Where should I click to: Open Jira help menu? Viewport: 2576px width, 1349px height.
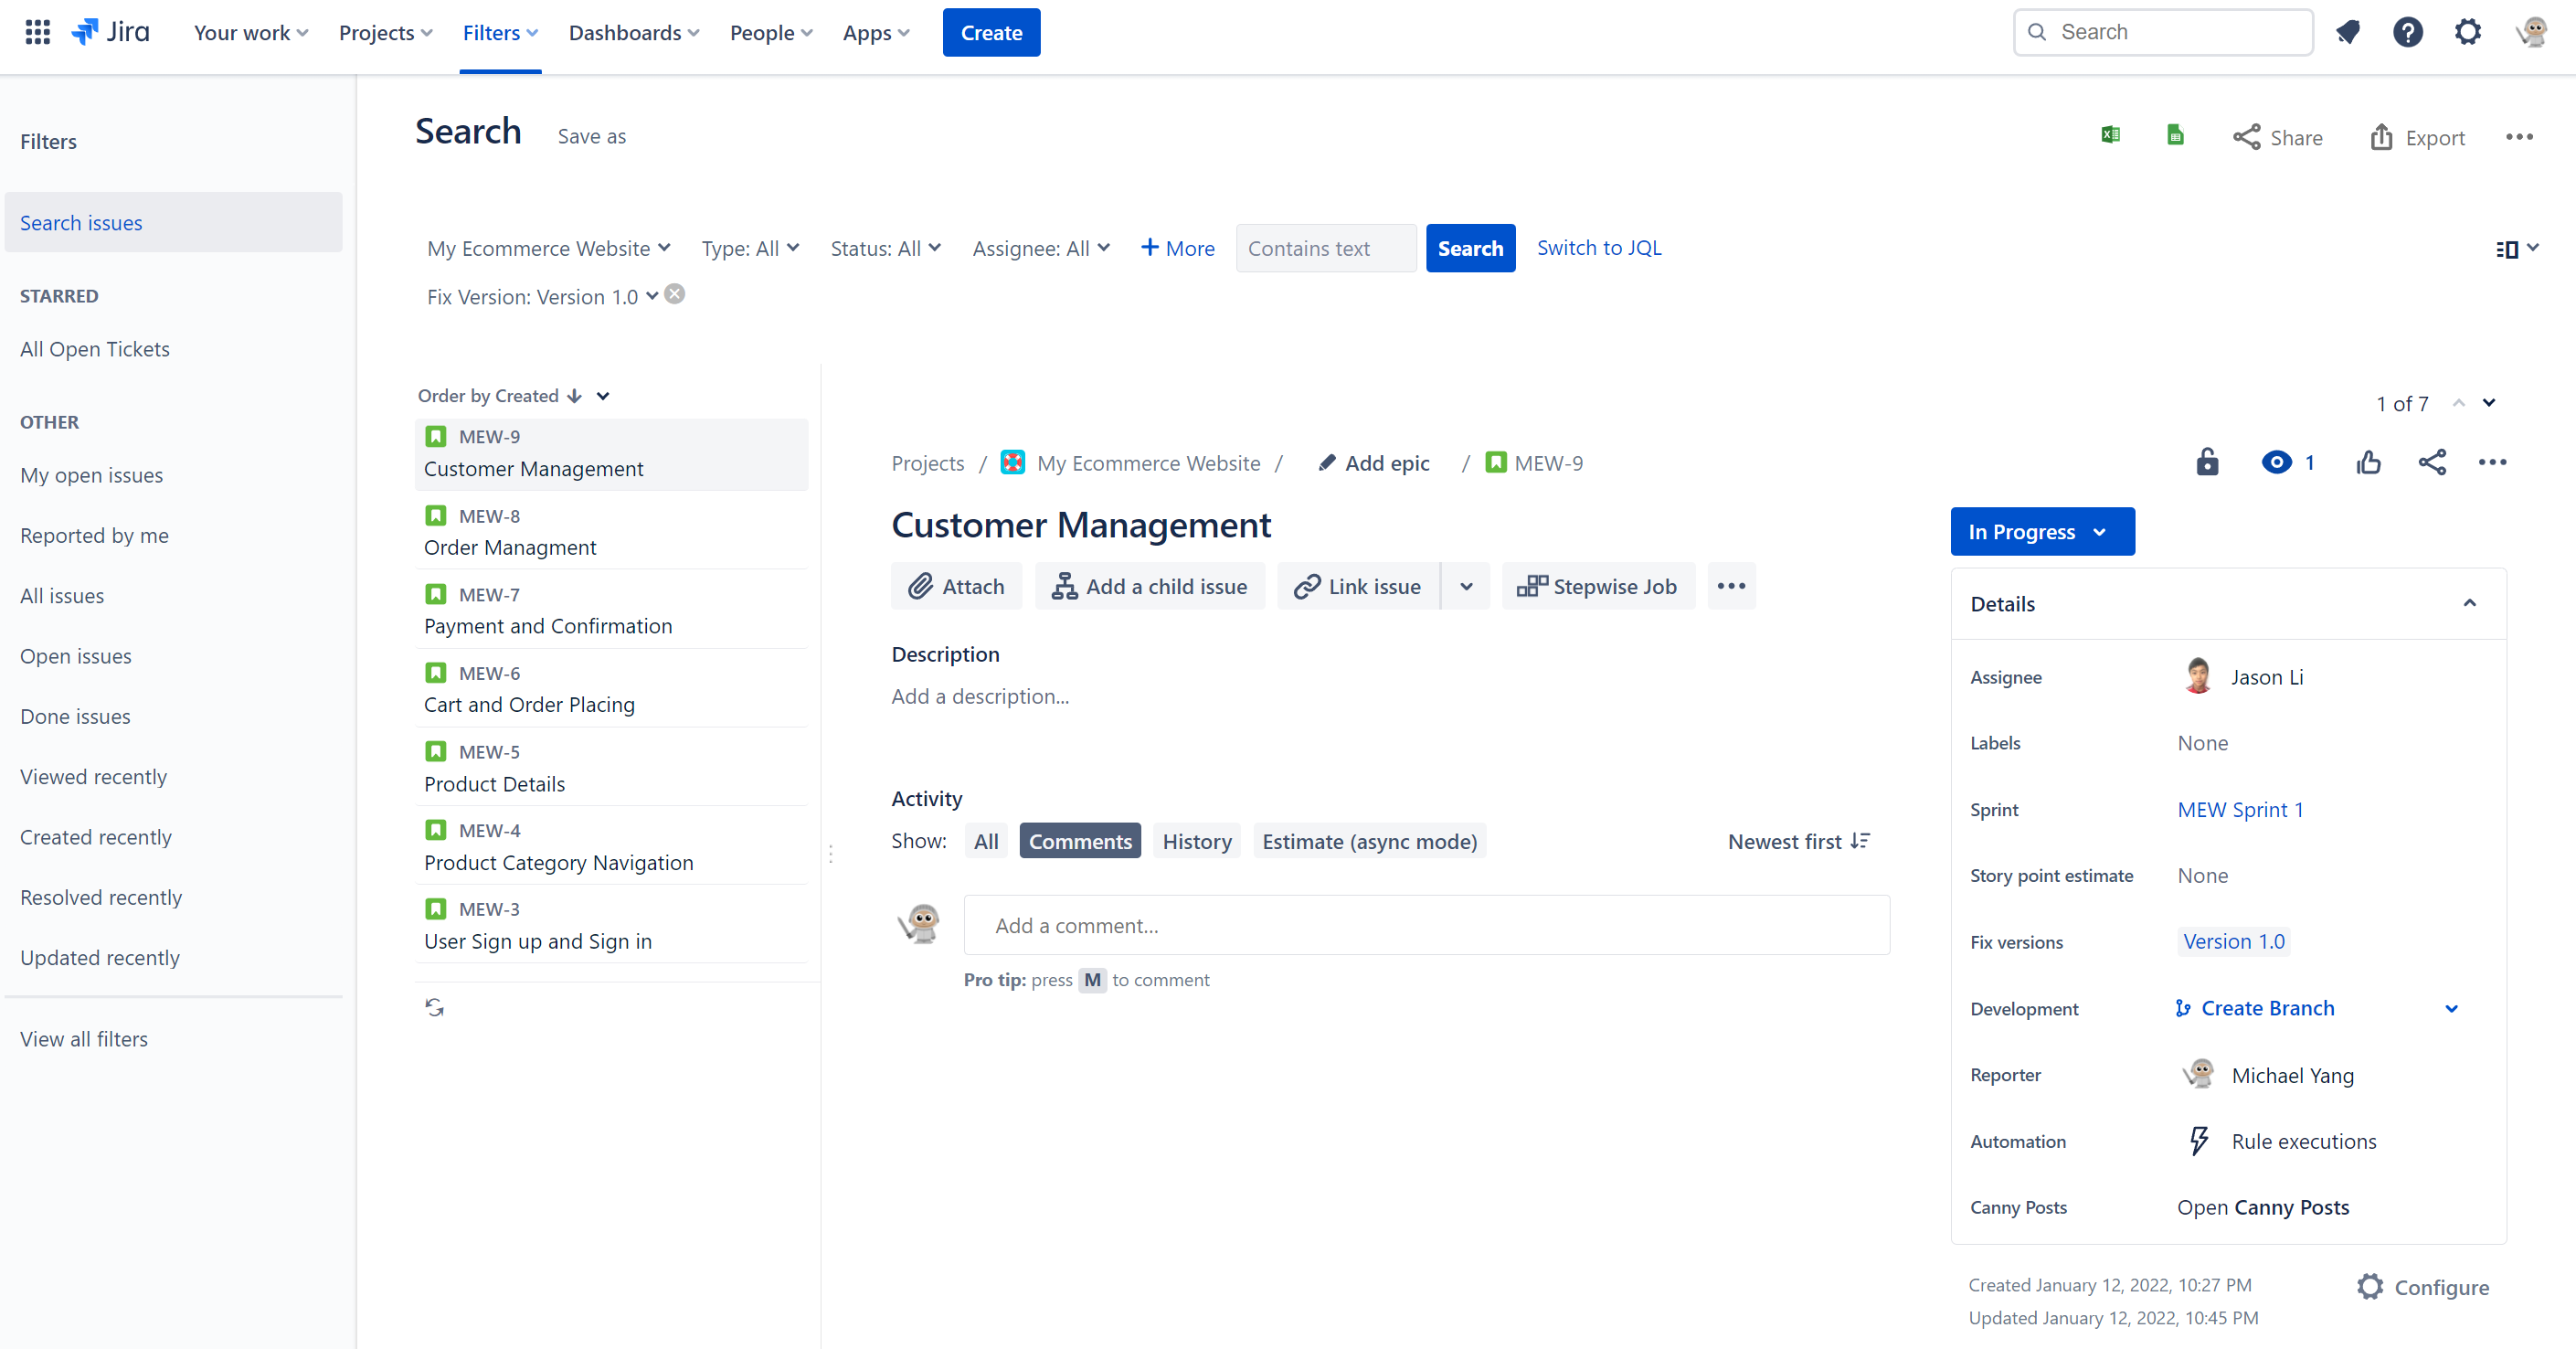2408,31
